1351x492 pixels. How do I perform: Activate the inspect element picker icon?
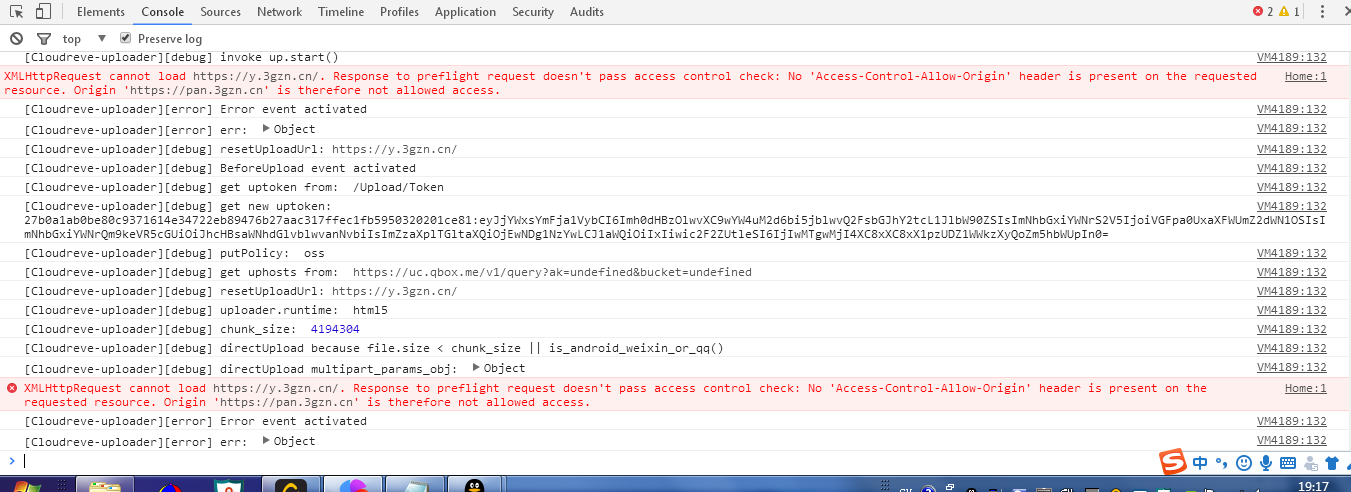tap(18, 12)
